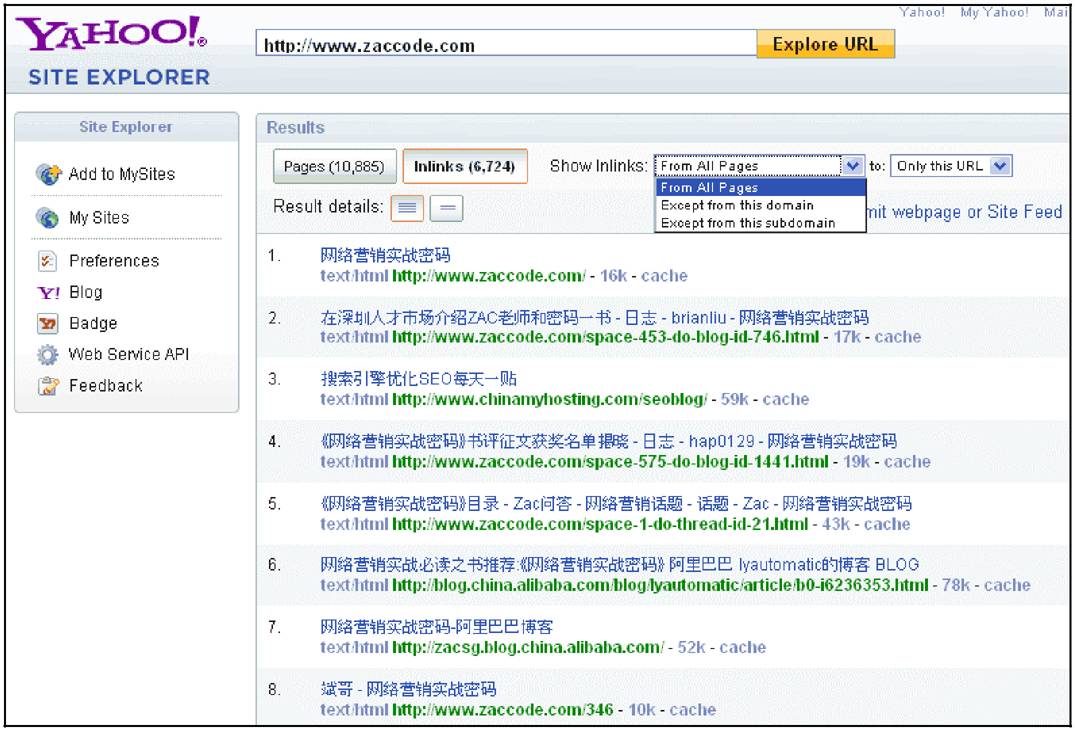
Task: Click the space-575-do-blog-id-1441.html URL
Action: pos(610,461)
